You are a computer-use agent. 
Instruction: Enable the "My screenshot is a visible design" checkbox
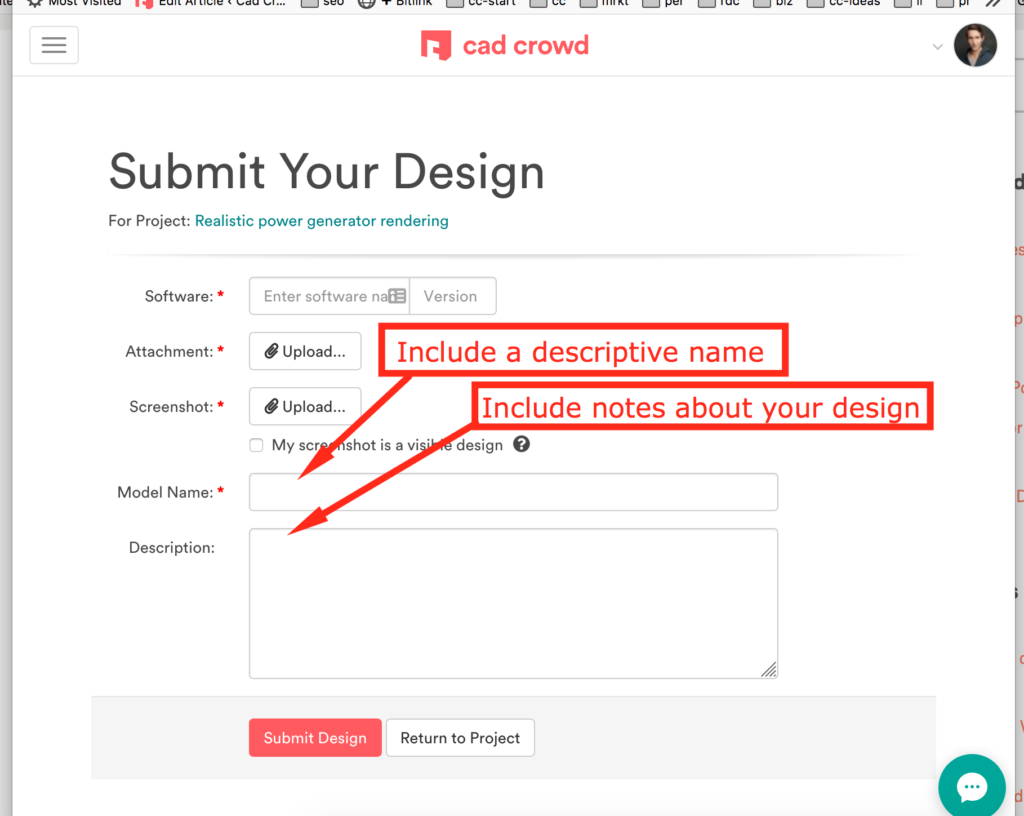(256, 445)
